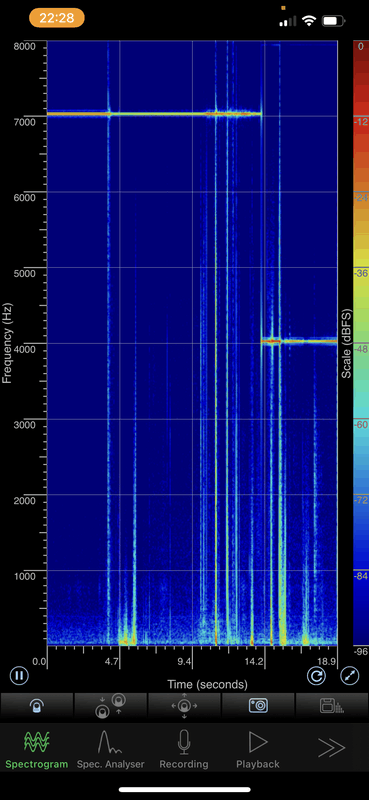Viewport: 369px width, 800px height.
Task: Tap the Time (seconds) axis label
Action: [x=207, y=684]
